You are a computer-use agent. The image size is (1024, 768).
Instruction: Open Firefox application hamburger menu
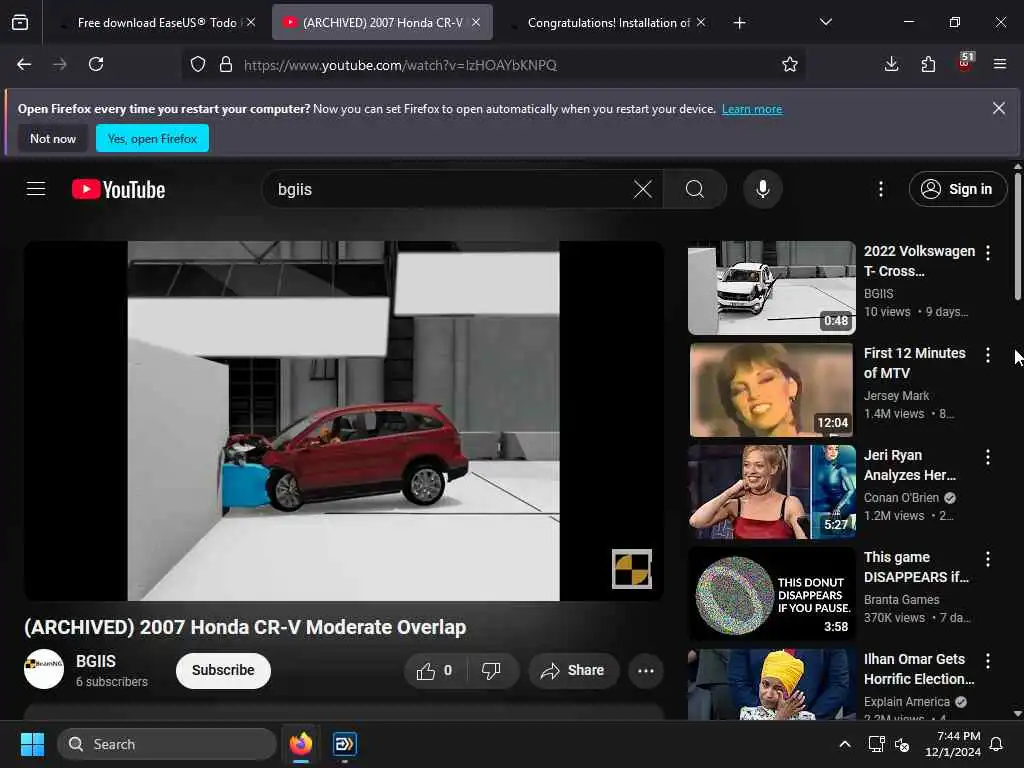click(1000, 64)
